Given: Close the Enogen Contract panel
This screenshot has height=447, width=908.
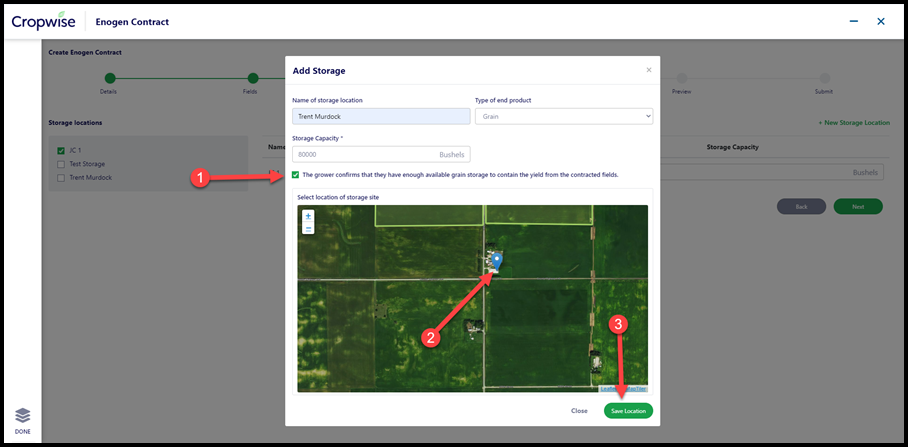Looking at the screenshot, I should 881,21.
